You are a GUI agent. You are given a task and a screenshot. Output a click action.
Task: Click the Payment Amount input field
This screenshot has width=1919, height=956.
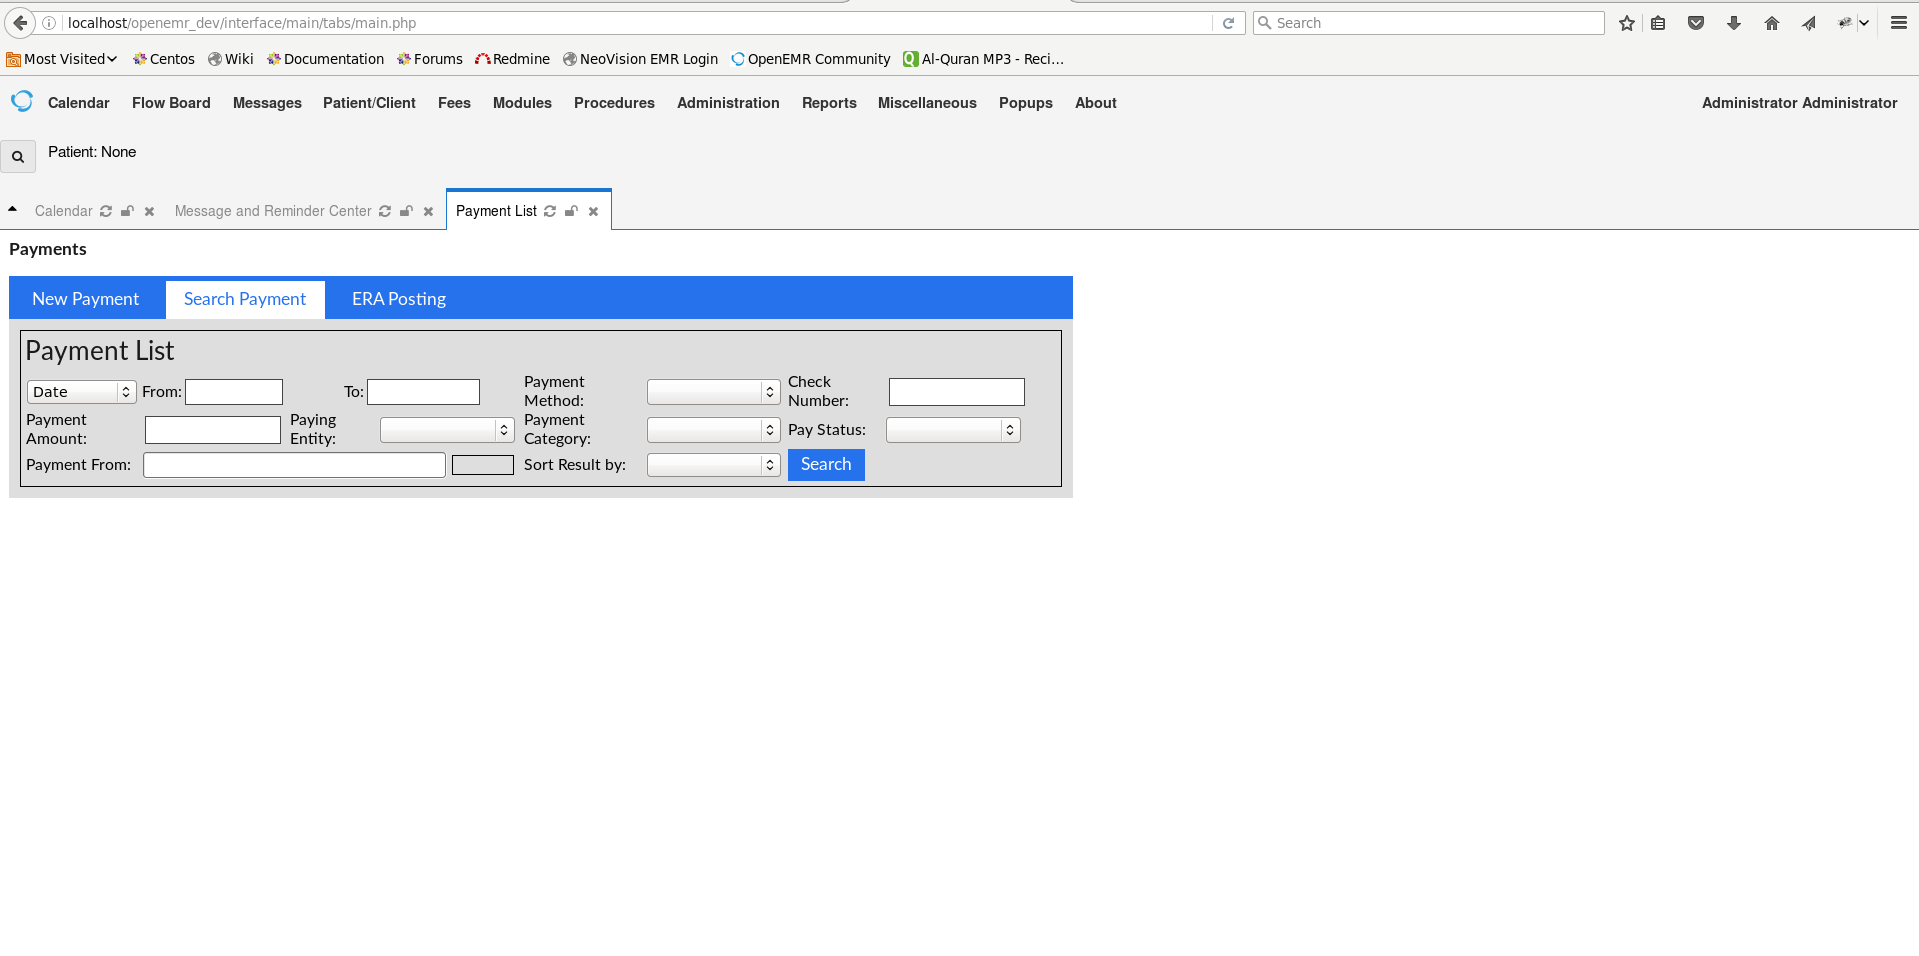(213, 430)
